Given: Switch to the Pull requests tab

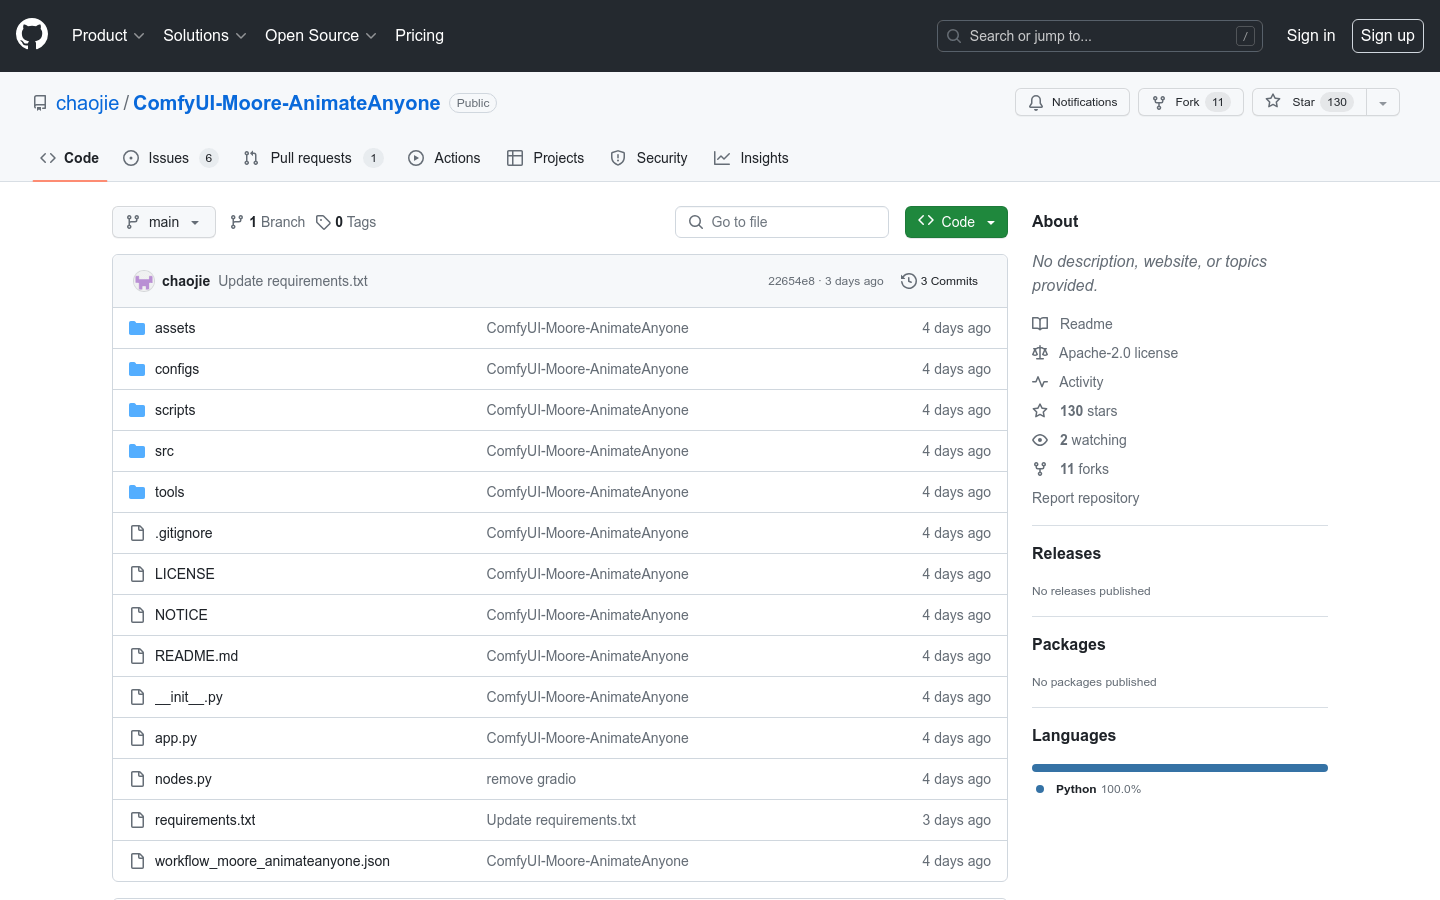Looking at the screenshot, I should click(x=311, y=158).
